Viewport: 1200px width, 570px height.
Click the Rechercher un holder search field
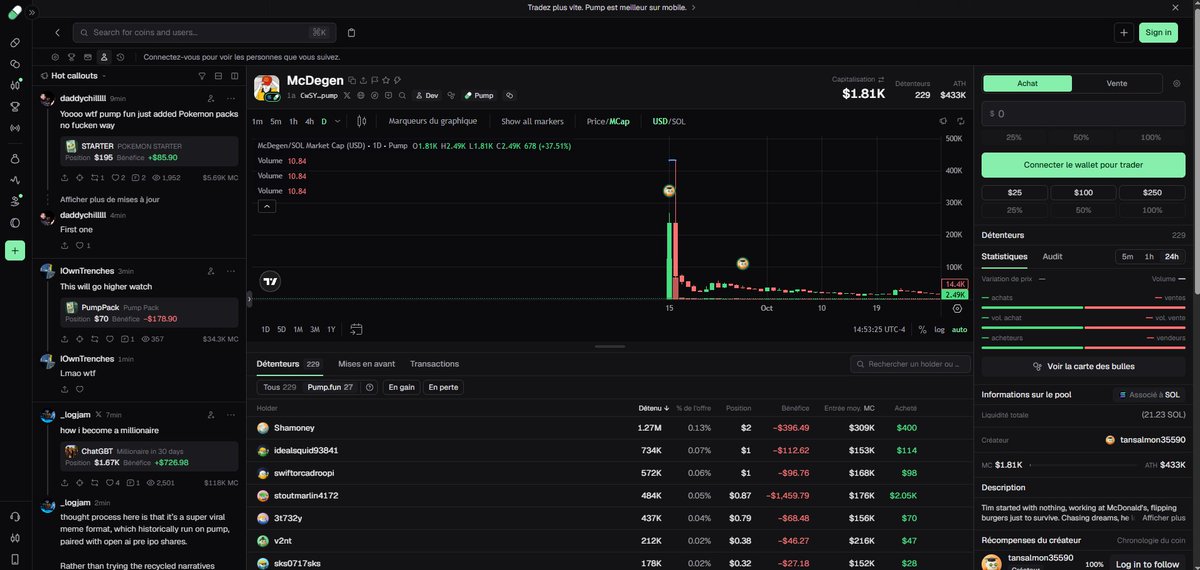pos(910,364)
